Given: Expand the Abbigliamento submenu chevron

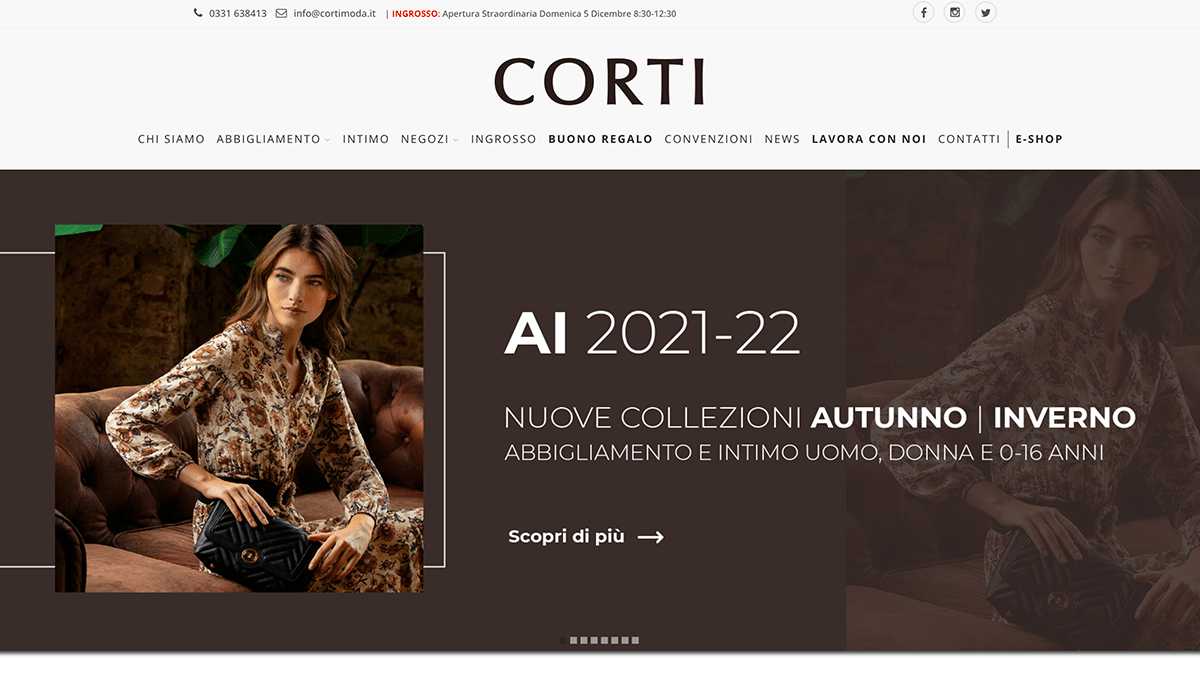Looking at the screenshot, I should pos(327,140).
